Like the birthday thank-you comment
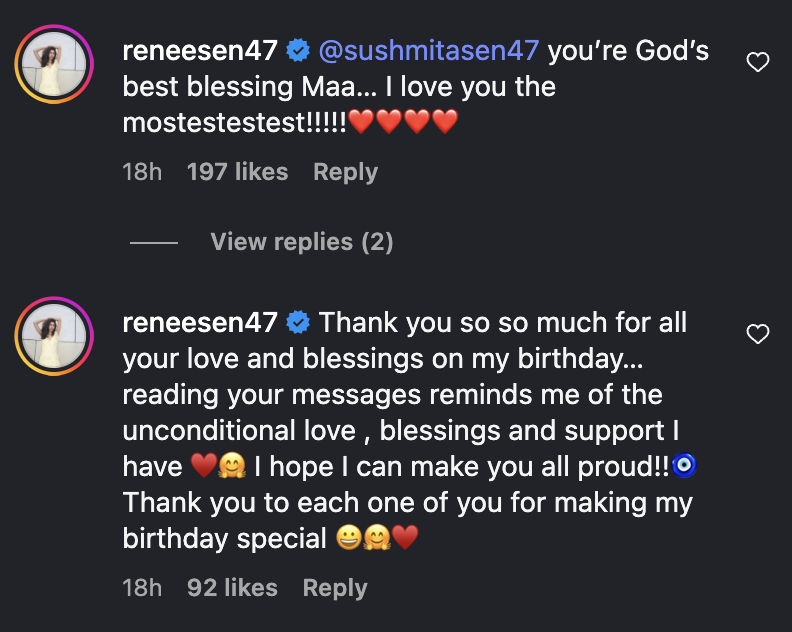 pyautogui.click(x=758, y=334)
